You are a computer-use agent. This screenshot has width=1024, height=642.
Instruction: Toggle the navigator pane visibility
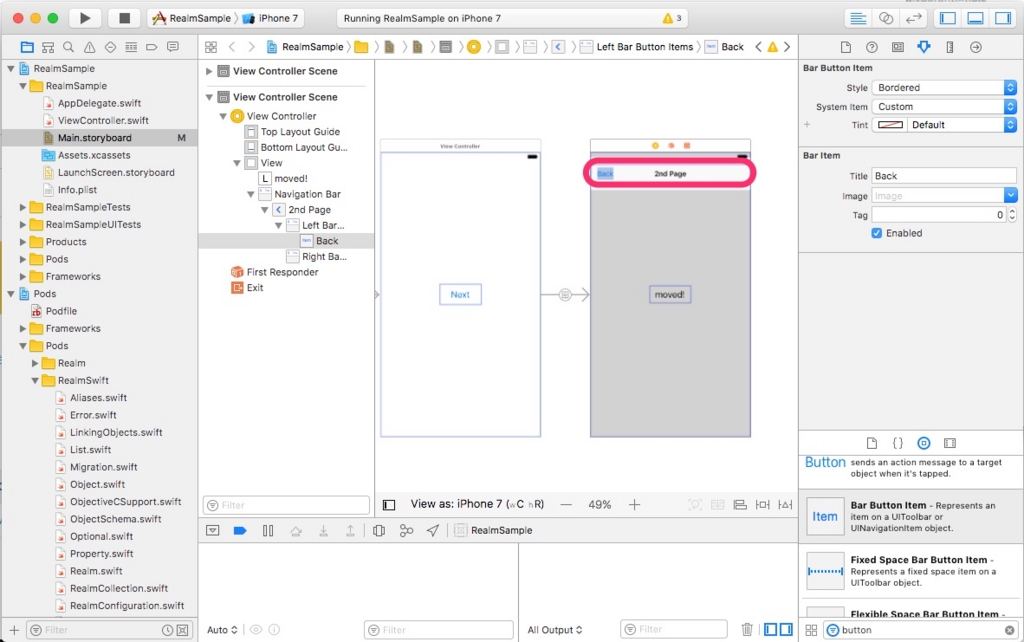tap(948, 18)
